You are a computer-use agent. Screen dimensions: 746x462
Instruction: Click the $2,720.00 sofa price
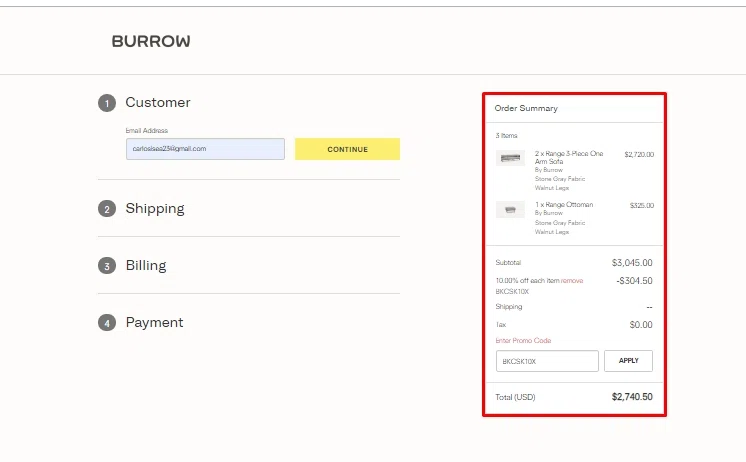(x=639, y=155)
